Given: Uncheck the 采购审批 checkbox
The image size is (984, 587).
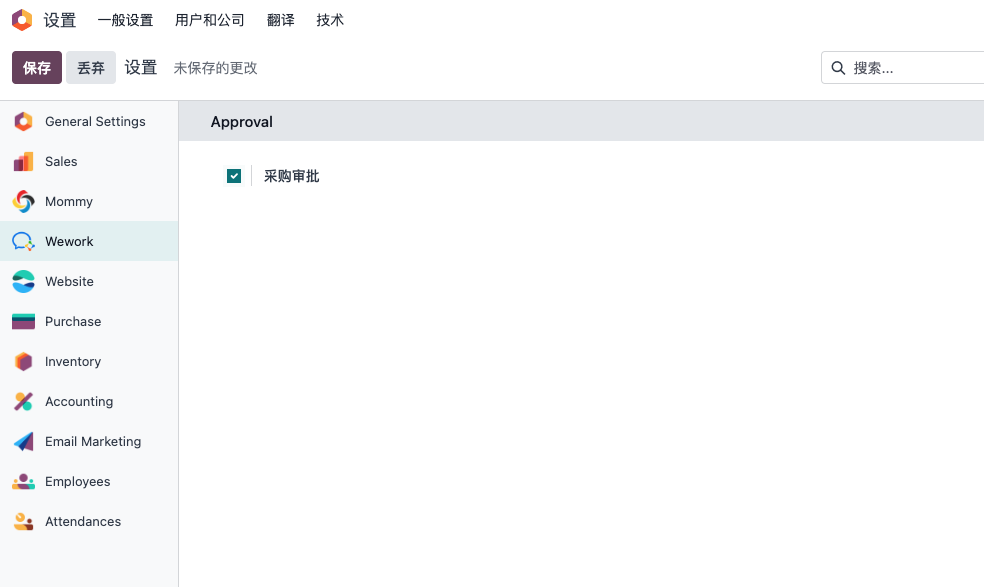Looking at the screenshot, I should pyautogui.click(x=234, y=176).
